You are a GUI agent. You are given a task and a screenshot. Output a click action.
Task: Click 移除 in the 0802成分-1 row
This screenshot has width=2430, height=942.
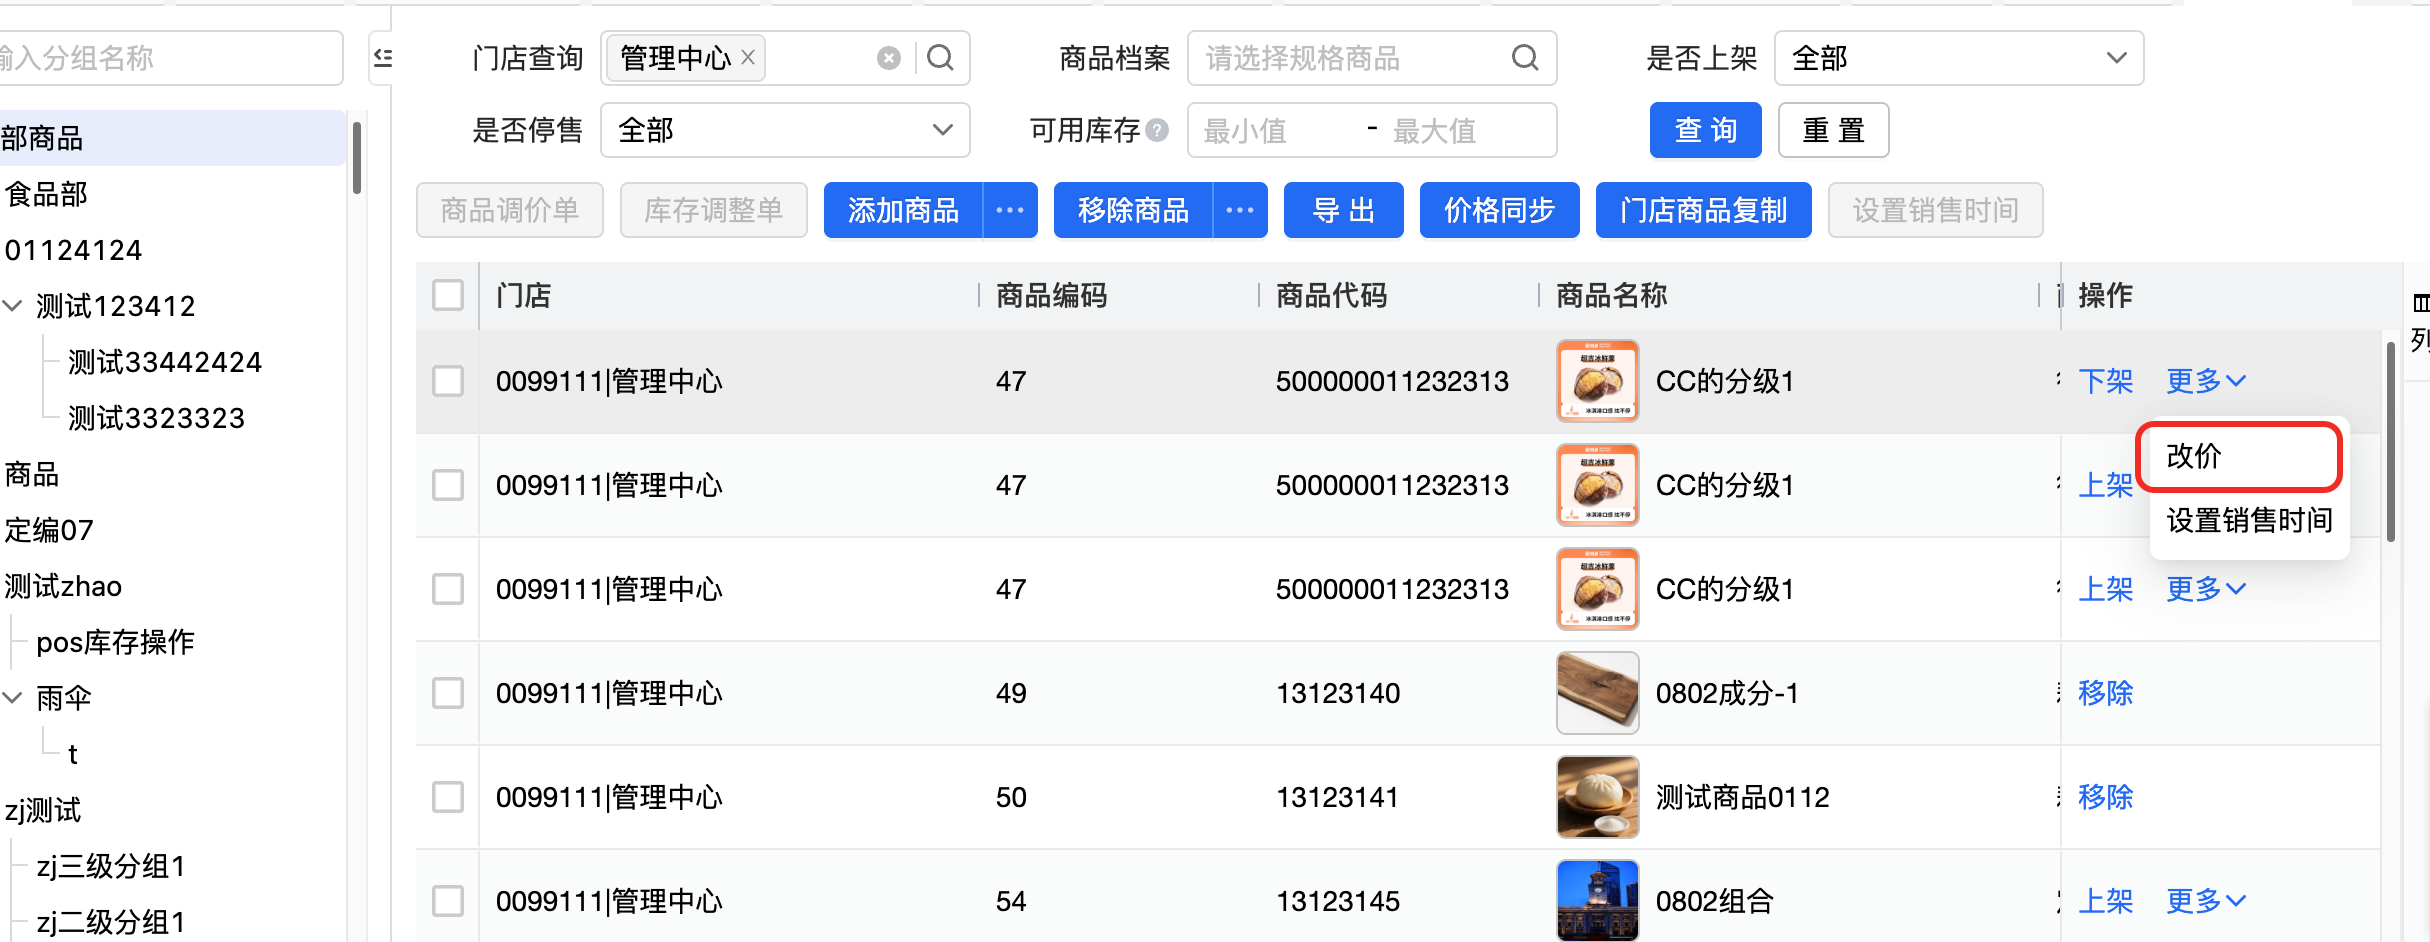tap(2106, 693)
